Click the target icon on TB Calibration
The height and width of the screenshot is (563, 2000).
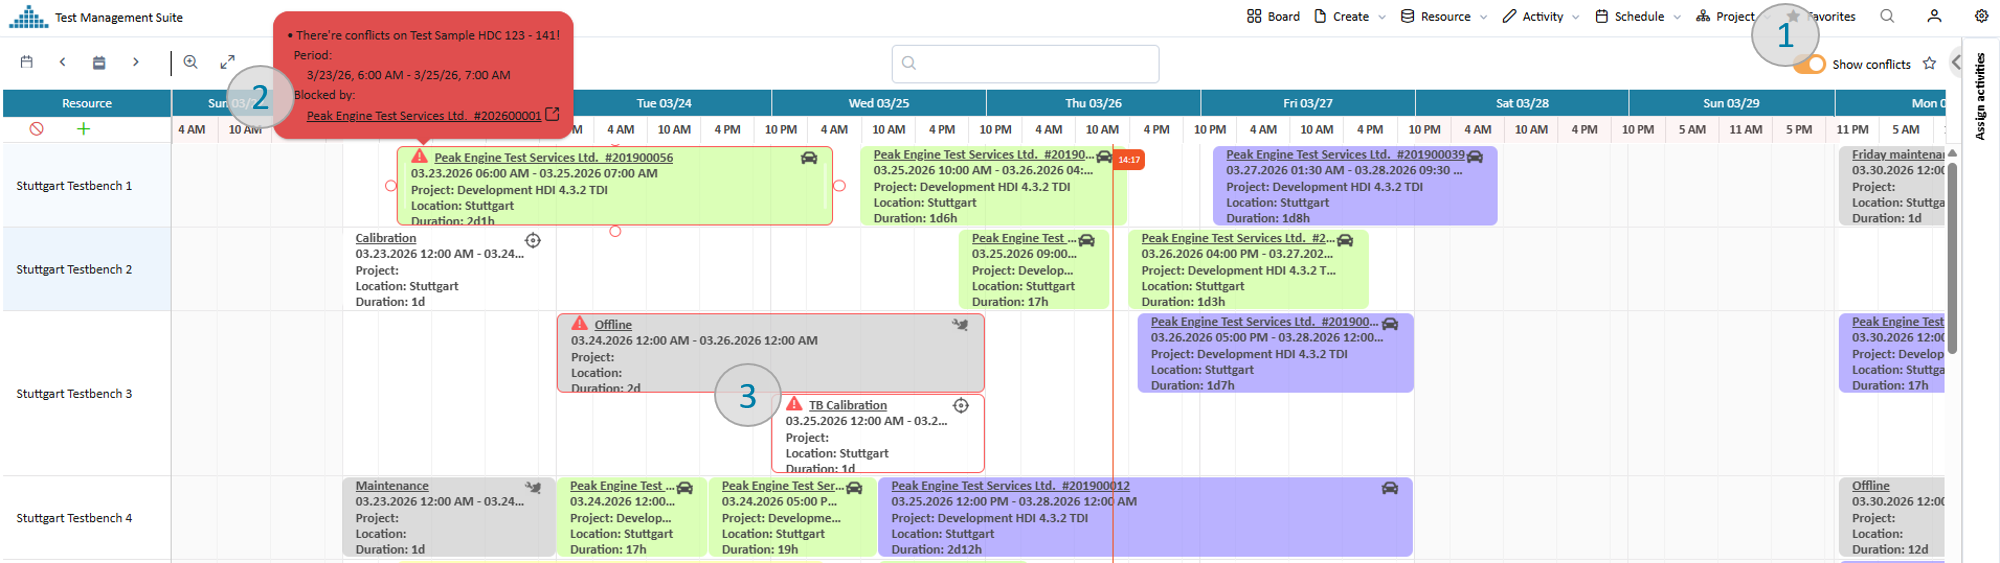point(961,405)
